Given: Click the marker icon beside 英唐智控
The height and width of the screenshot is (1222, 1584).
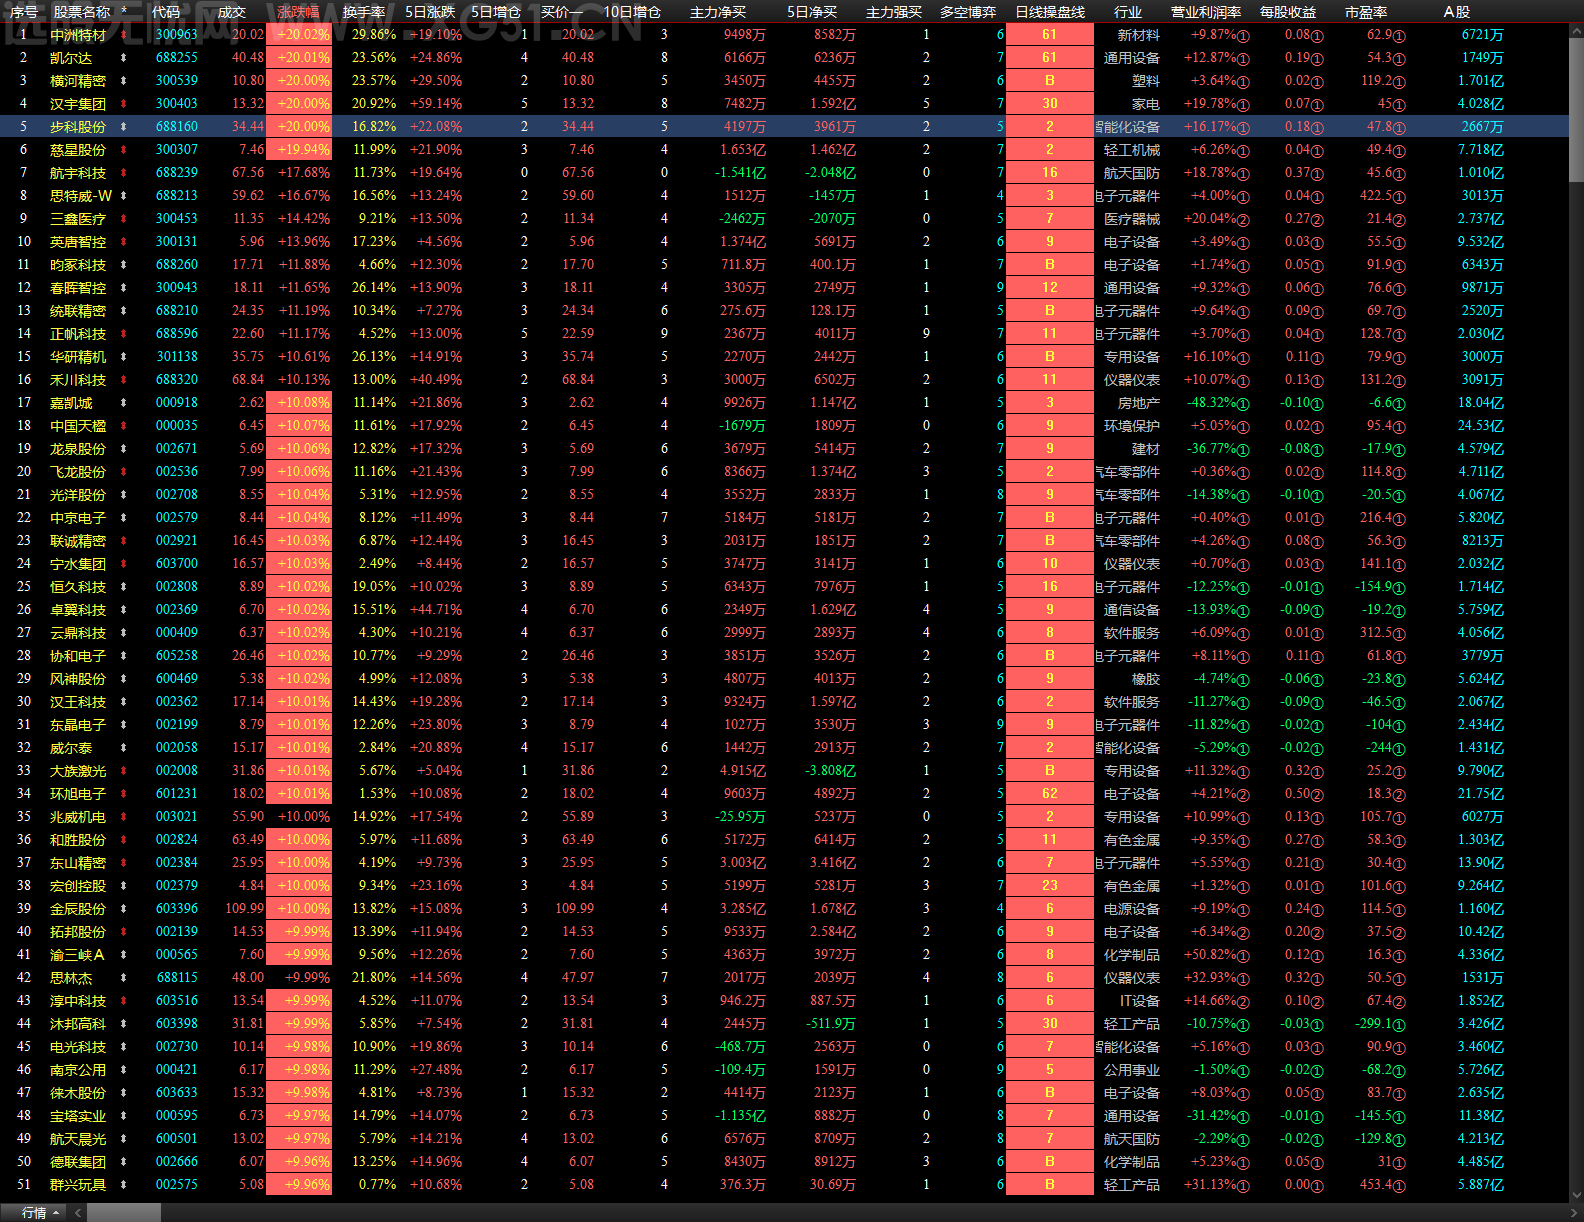Looking at the screenshot, I should (x=124, y=242).
